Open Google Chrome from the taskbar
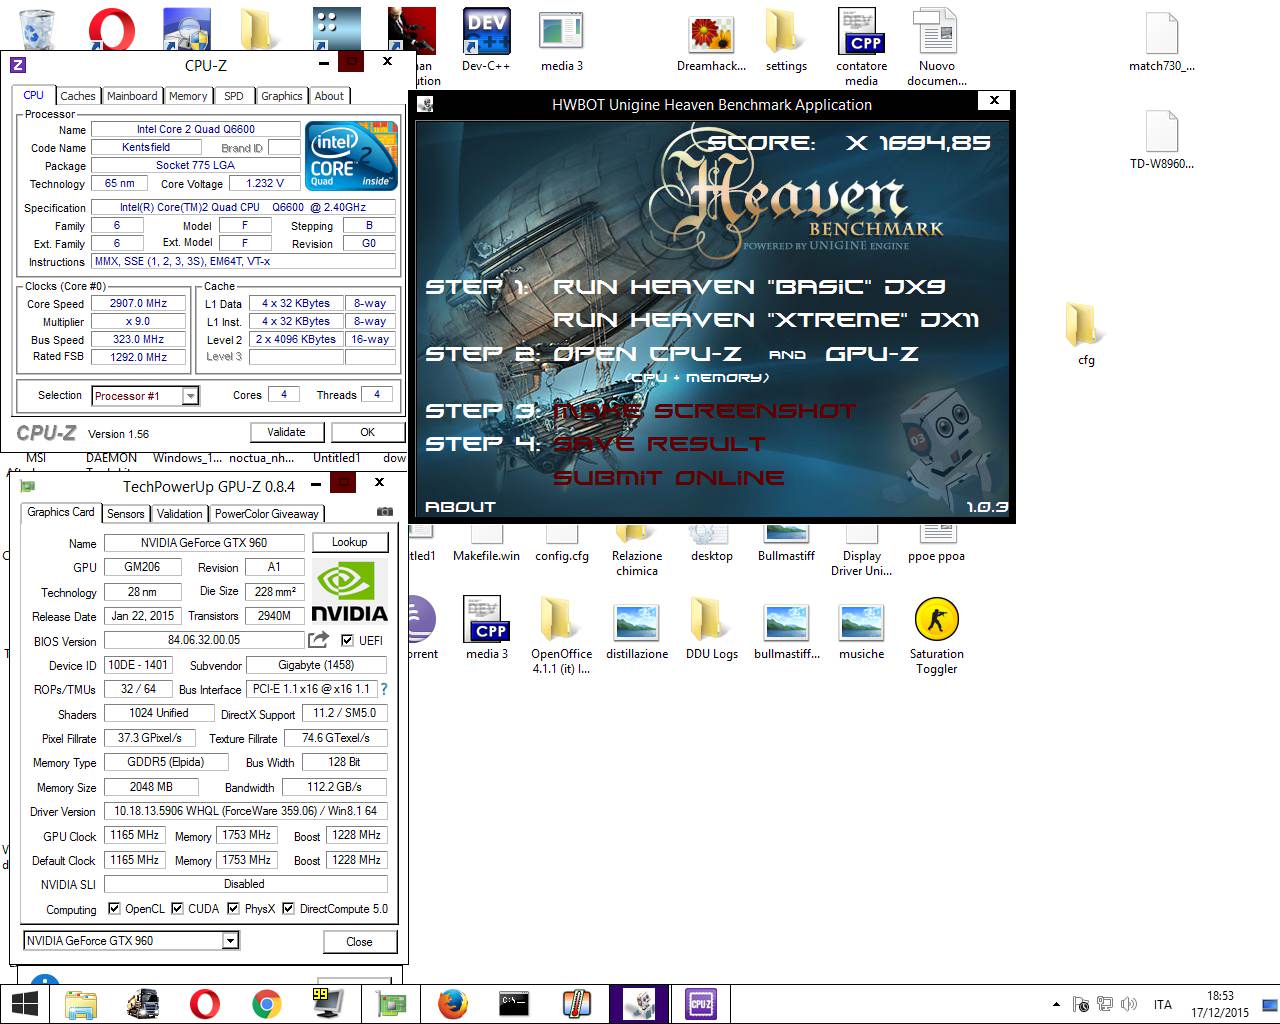 266,1004
